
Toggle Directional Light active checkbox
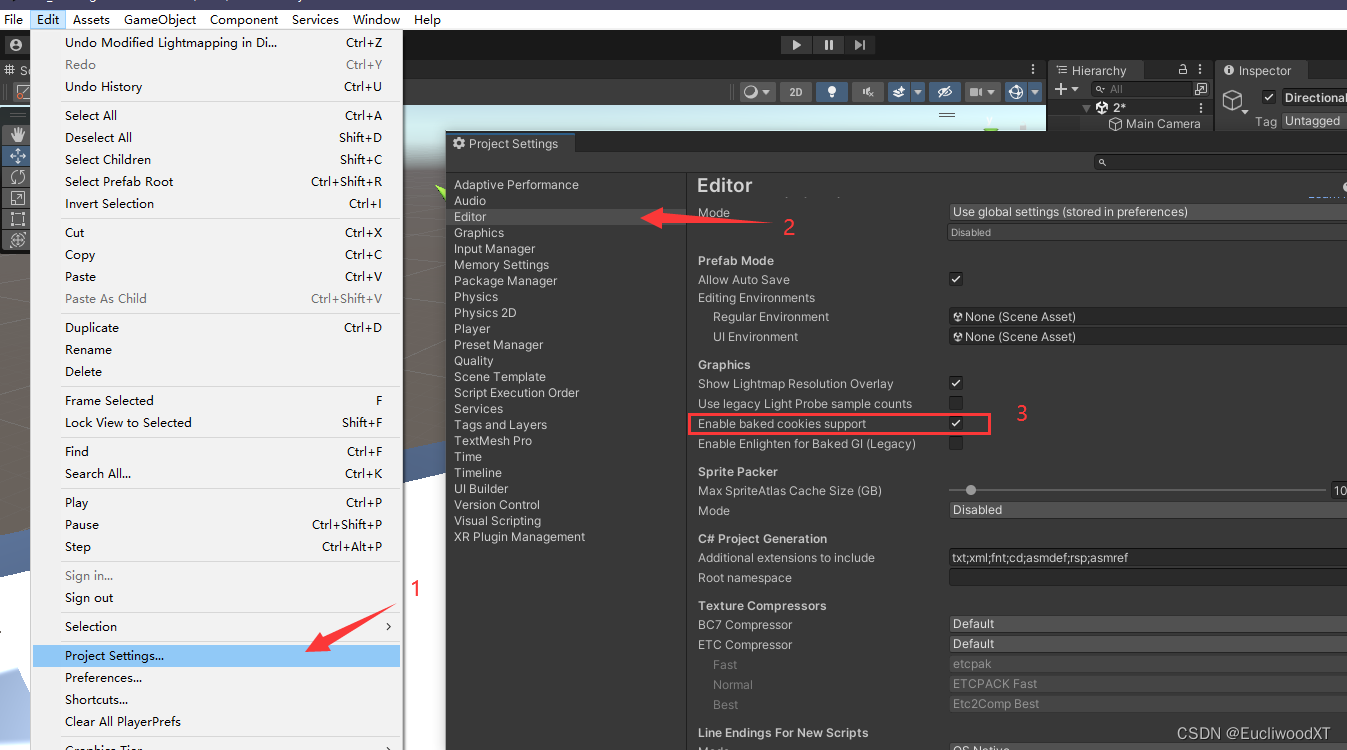1269,97
